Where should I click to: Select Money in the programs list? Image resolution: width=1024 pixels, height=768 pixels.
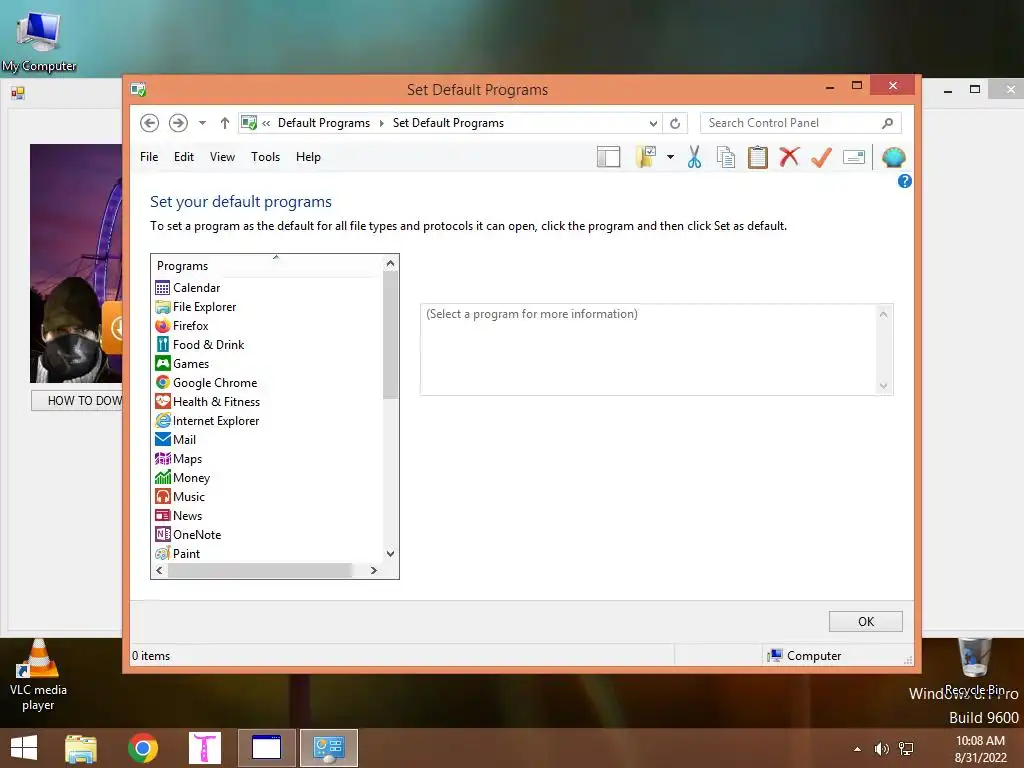point(191,478)
